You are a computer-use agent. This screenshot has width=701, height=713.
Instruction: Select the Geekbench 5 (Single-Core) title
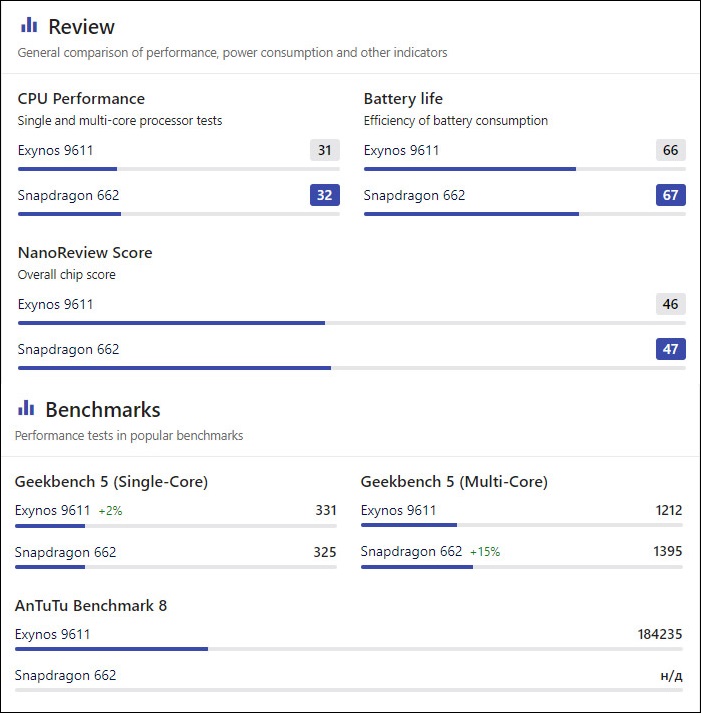pyautogui.click(x=111, y=482)
